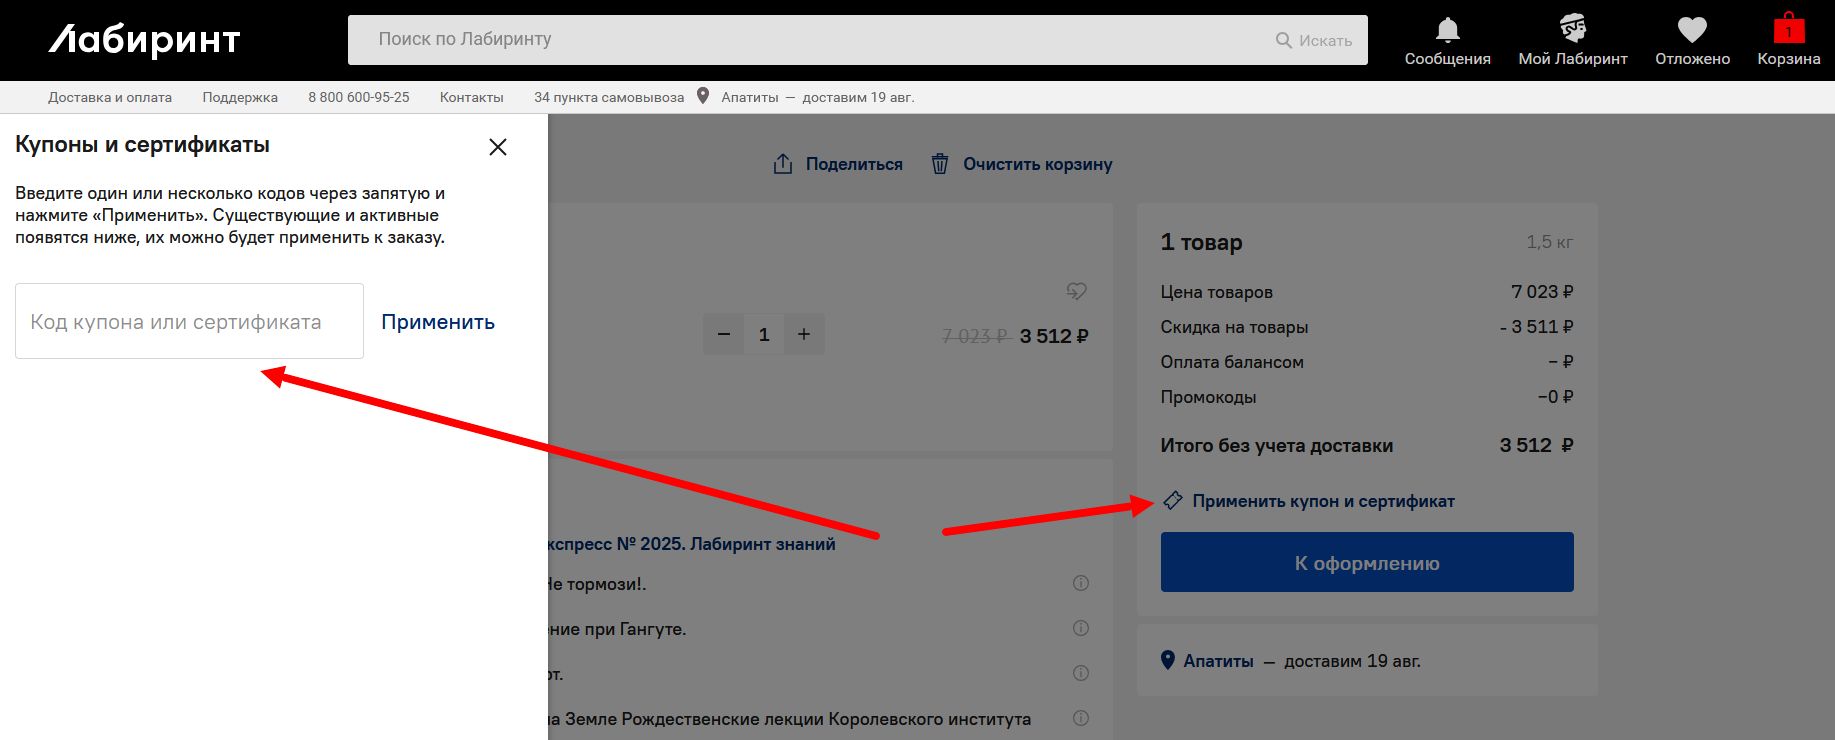Click the К оформлению button
This screenshot has width=1835, height=740.
click(x=1367, y=562)
